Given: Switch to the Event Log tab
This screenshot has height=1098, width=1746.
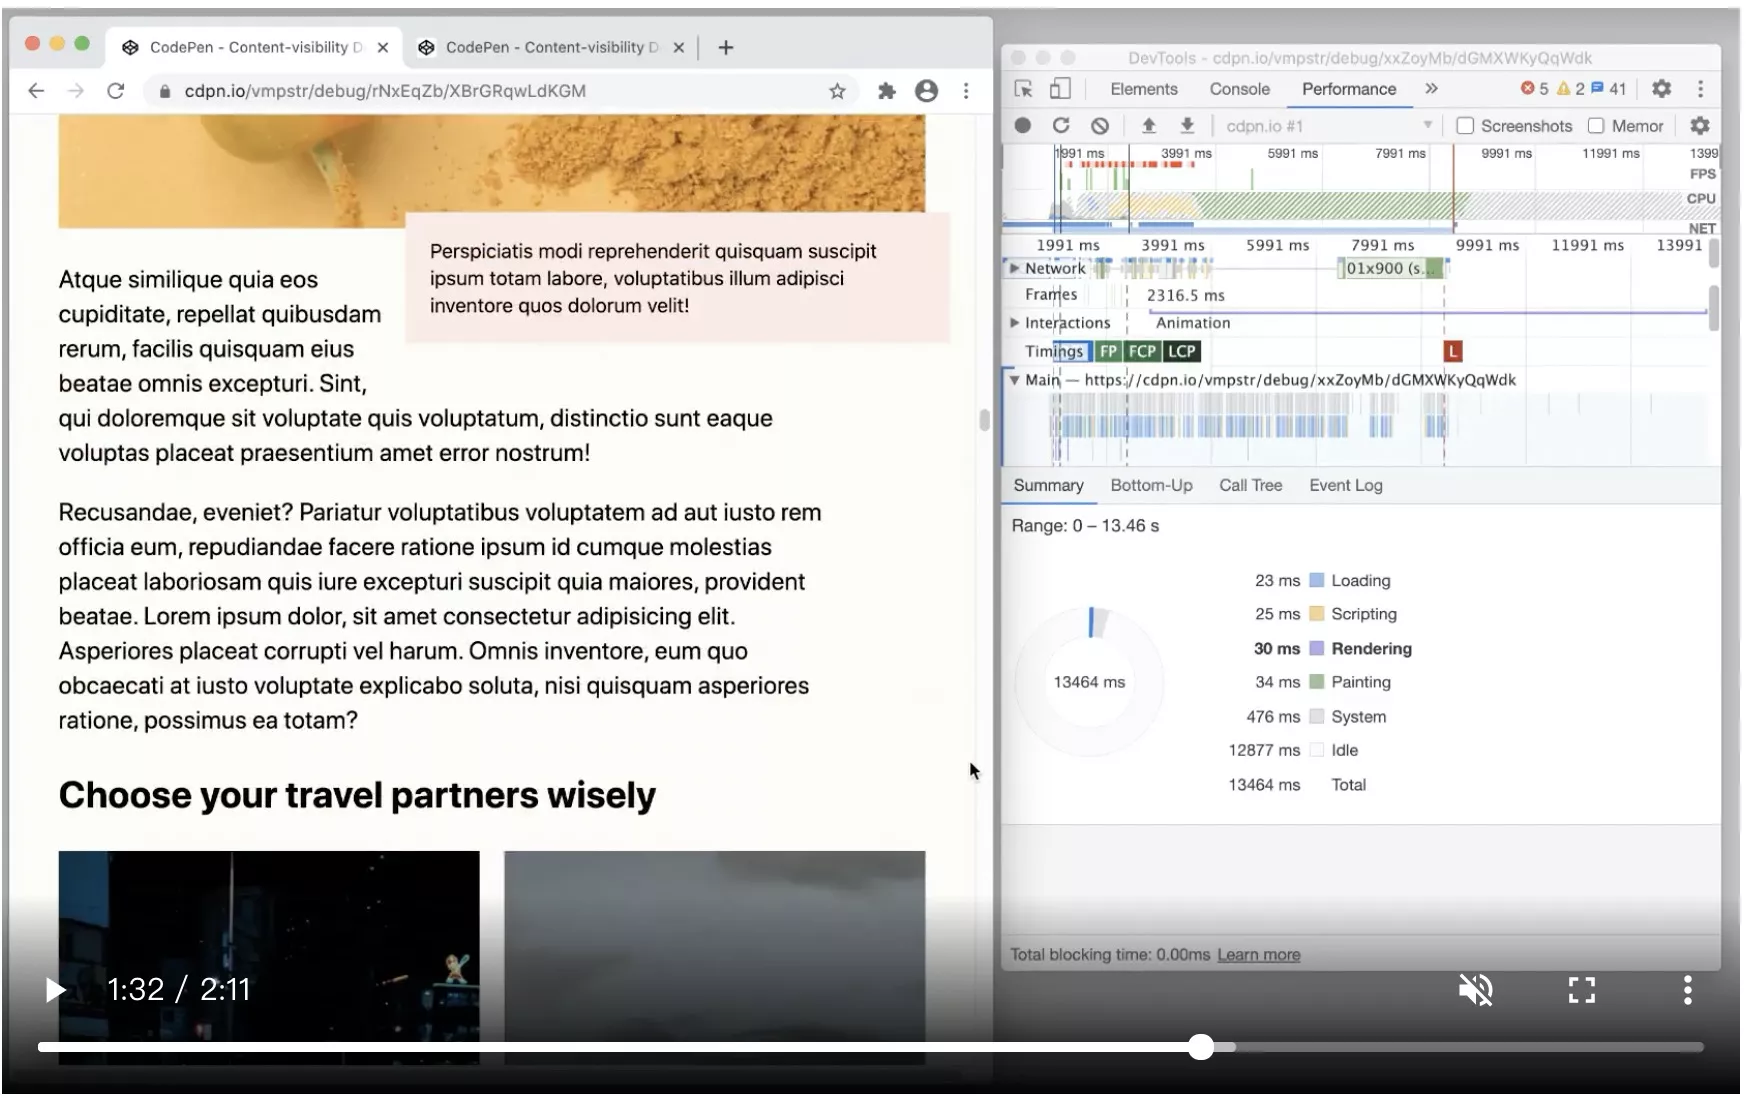Looking at the screenshot, I should pos(1346,485).
